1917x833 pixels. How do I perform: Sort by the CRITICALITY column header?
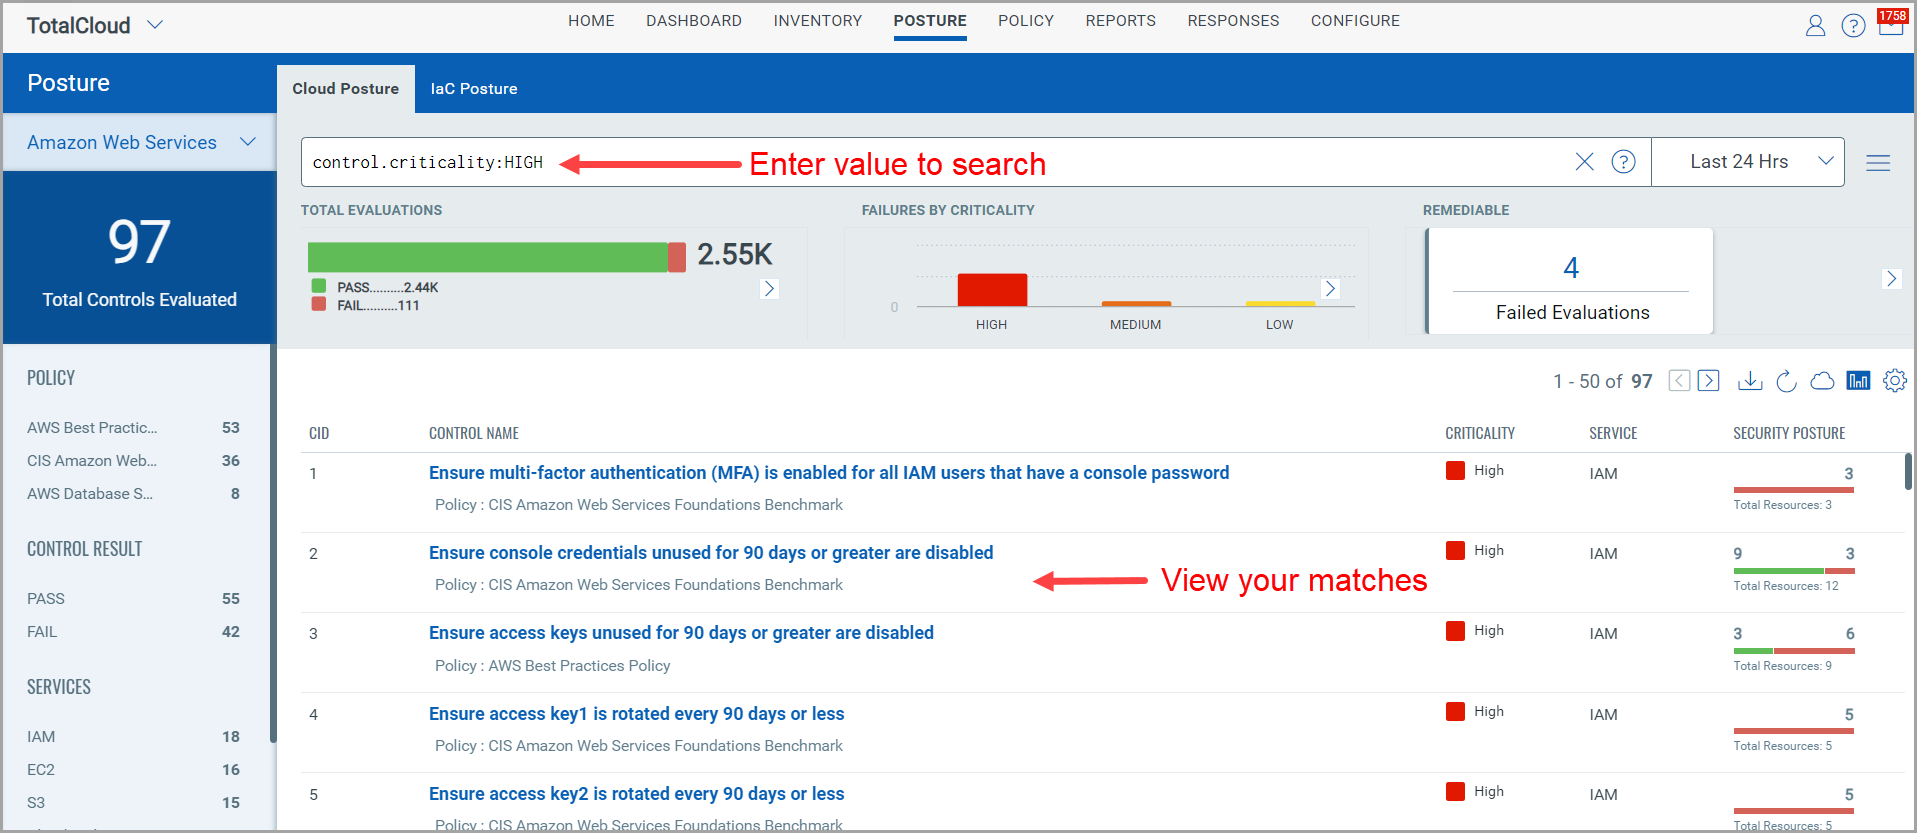coord(1480,433)
